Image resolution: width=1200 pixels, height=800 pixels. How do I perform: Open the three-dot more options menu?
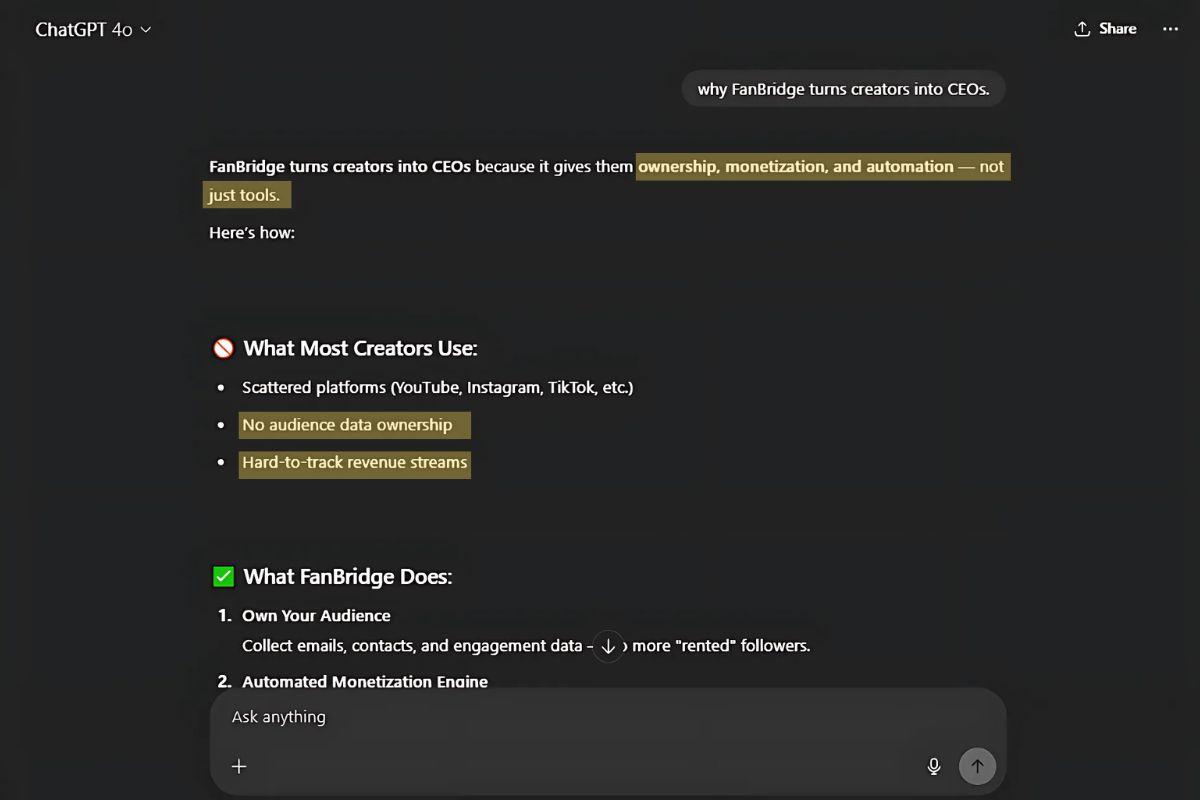1170,29
